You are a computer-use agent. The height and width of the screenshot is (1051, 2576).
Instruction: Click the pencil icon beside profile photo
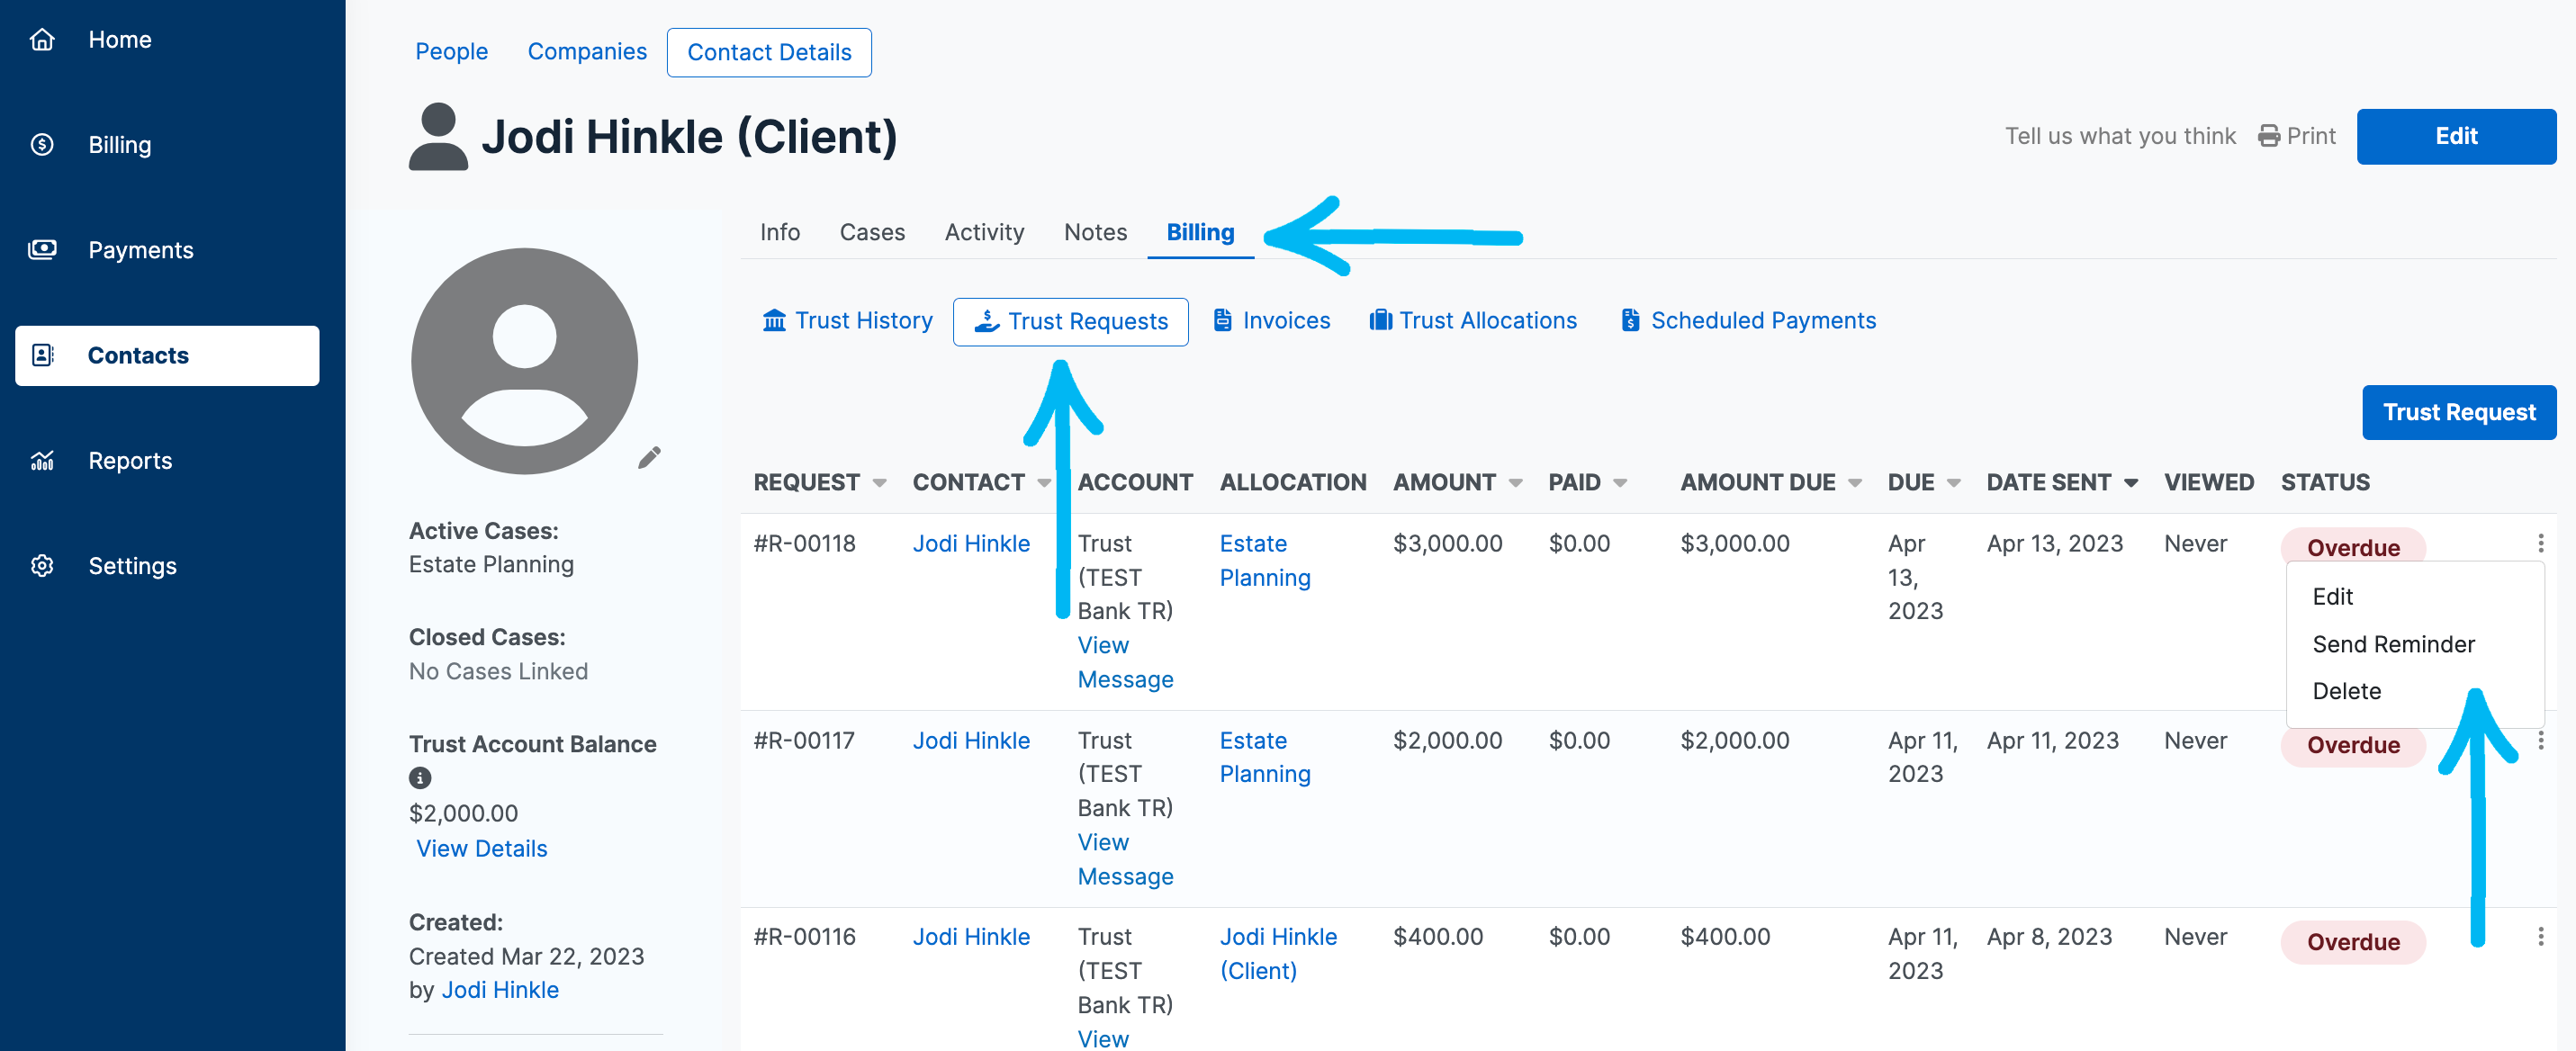(x=649, y=457)
